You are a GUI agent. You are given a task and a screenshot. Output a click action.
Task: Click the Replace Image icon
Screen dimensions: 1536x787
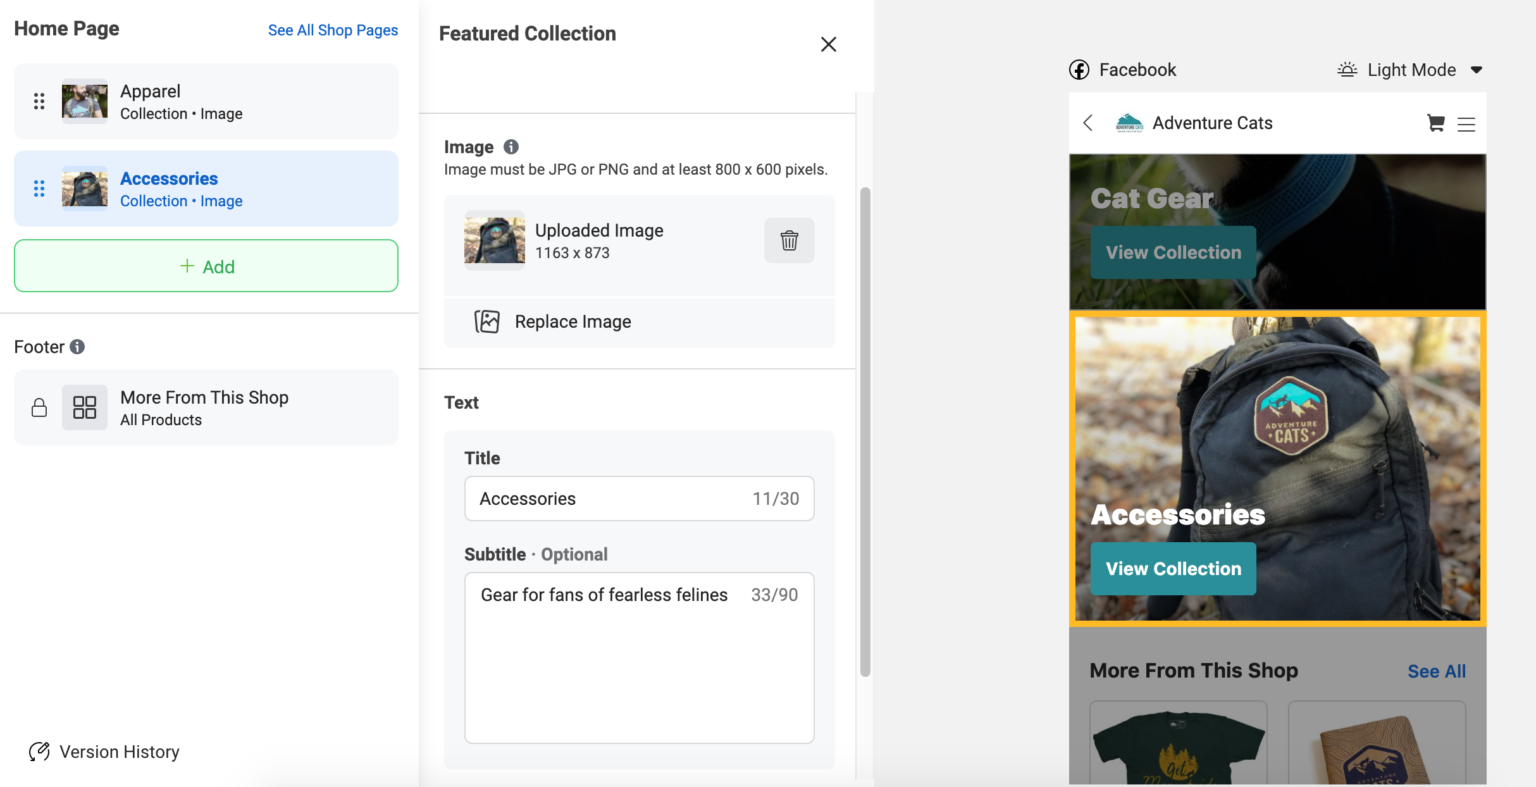[487, 321]
